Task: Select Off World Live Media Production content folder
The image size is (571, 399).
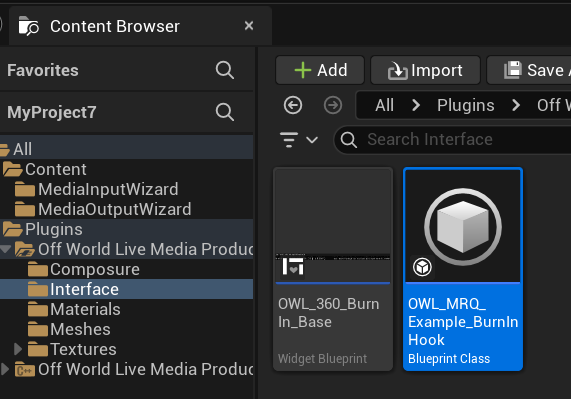Action: (126, 249)
